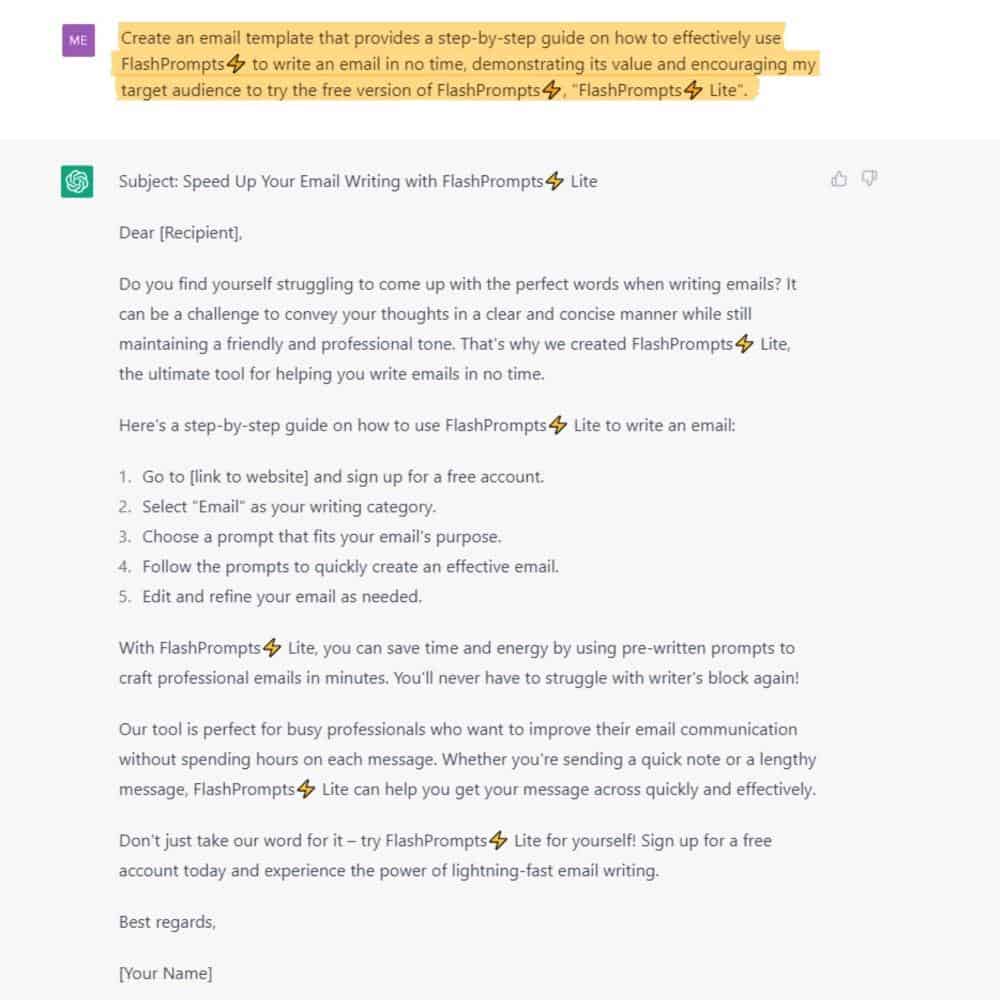Screen dimensions: 1000x1000
Task: Click the '[link to website]' placeholder in step 1
Action: [249, 476]
